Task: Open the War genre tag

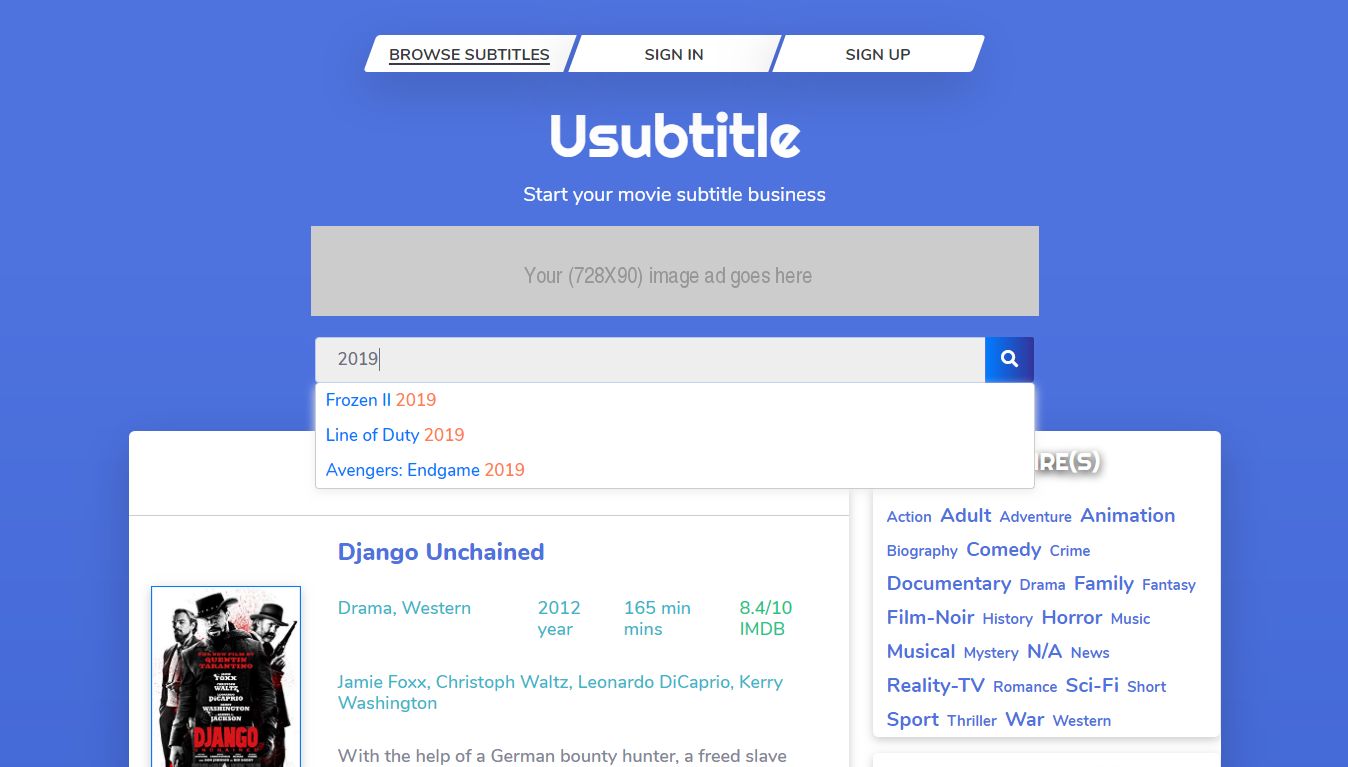Action: pos(1025,720)
